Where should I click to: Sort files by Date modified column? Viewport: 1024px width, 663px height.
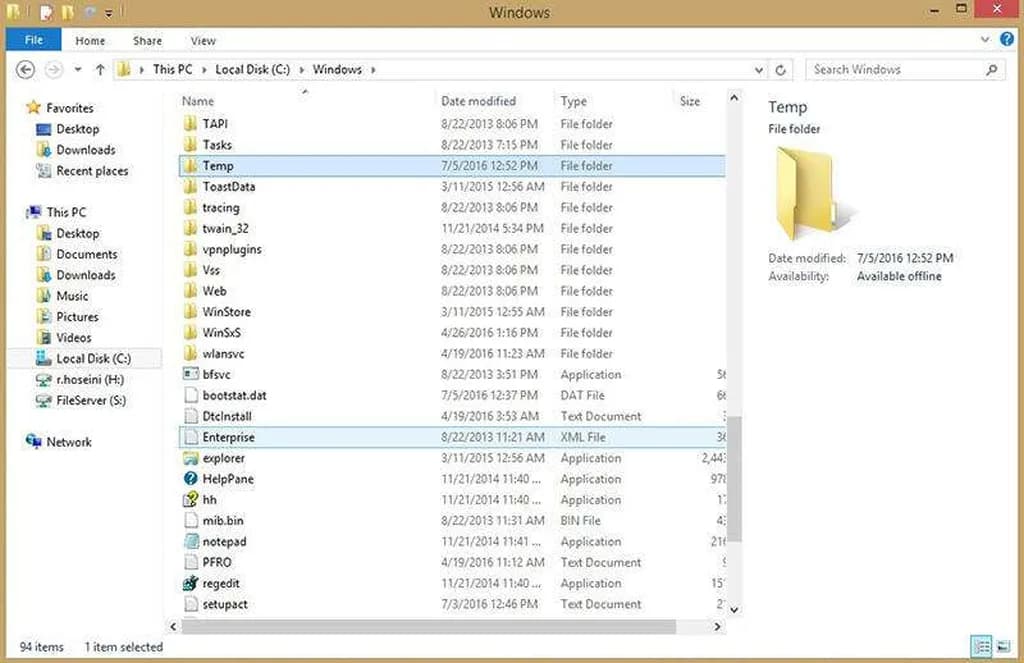[x=479, y=101]
